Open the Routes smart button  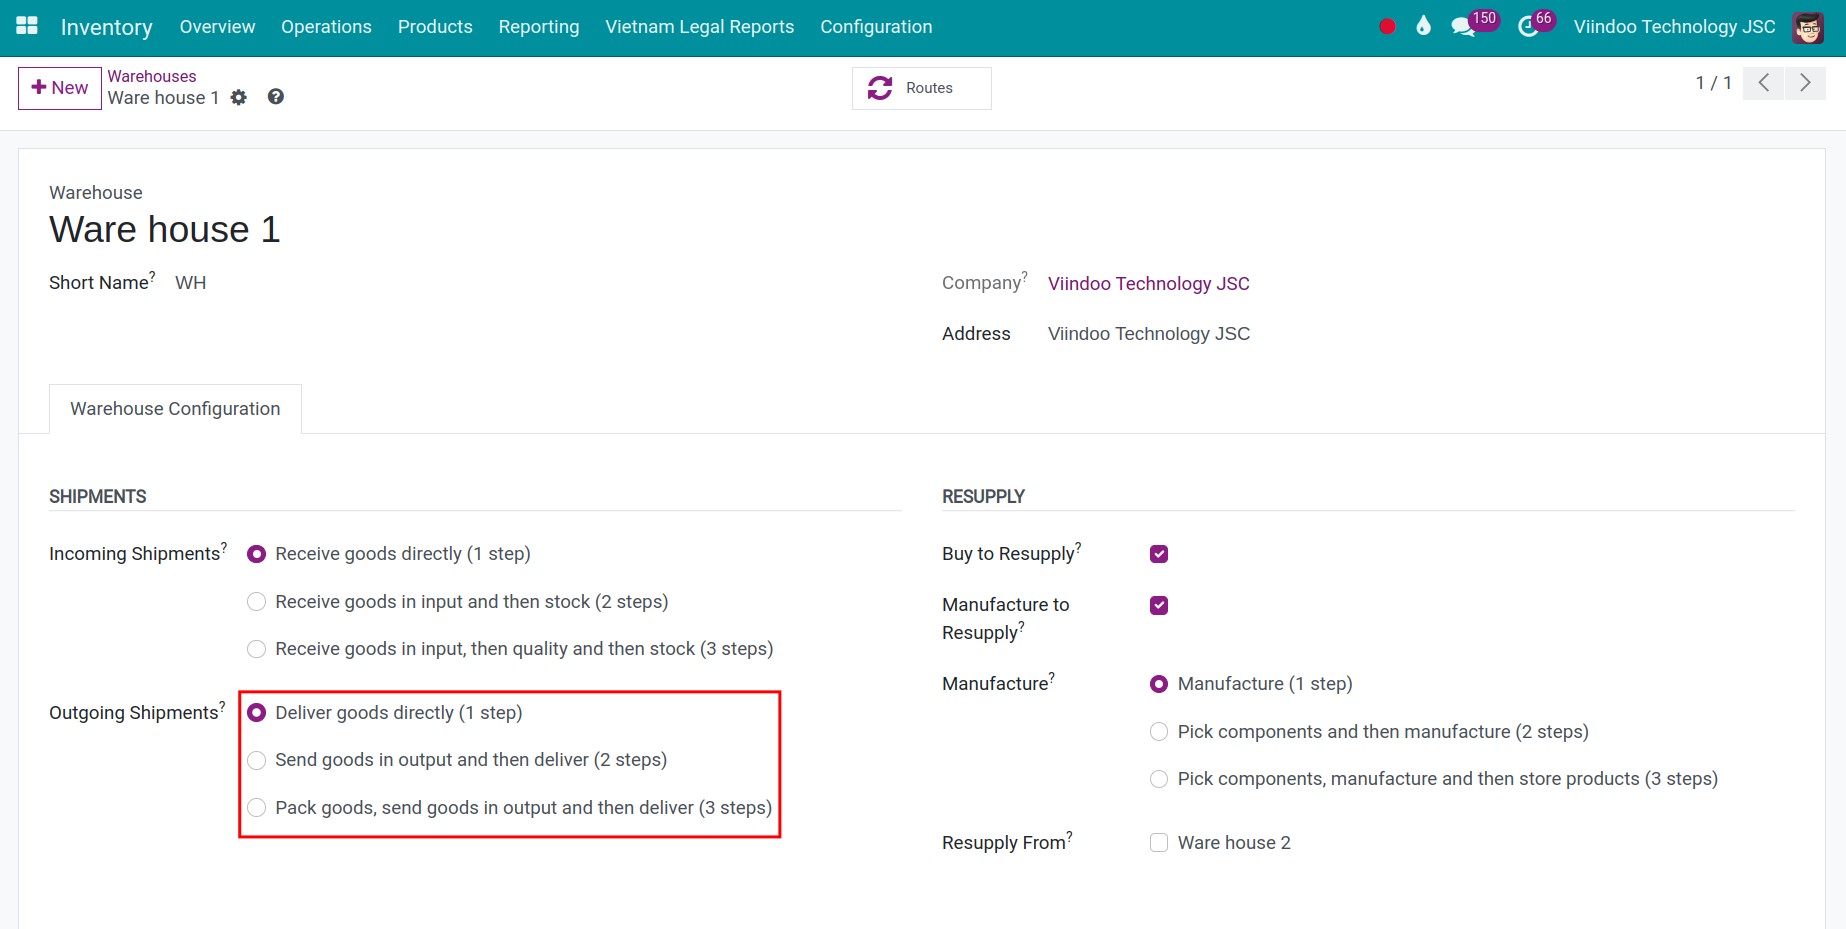[921, 88]
